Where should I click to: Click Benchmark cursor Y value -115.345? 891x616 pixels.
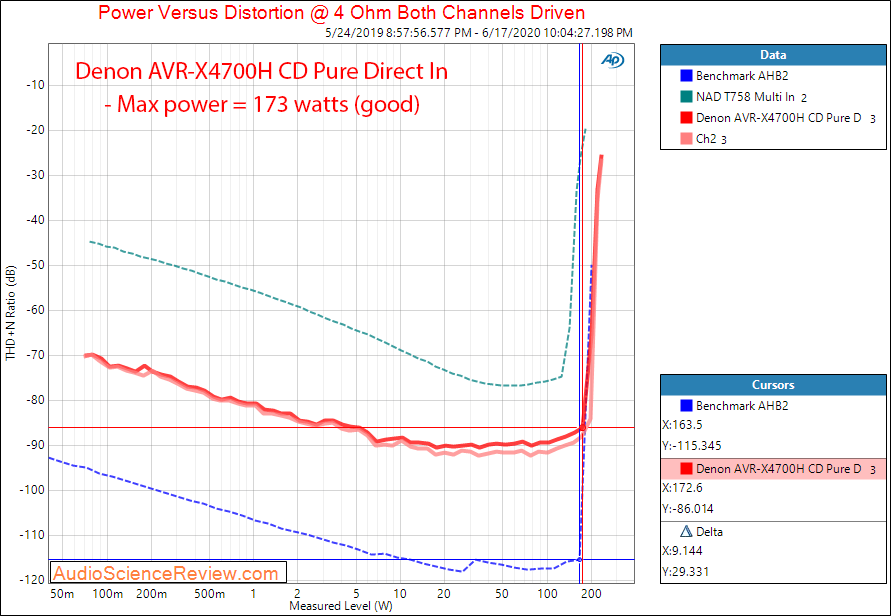pyautogui.click(x=692, y=446)
